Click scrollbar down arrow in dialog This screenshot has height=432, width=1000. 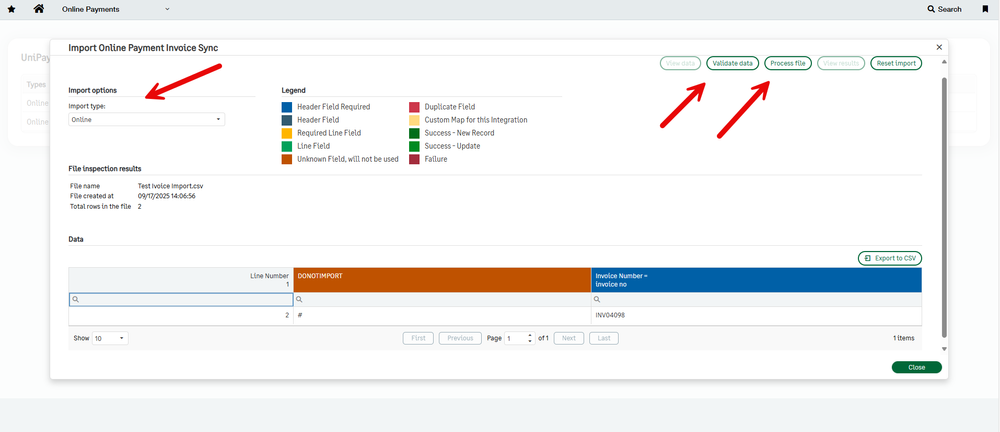click(945, 349)
